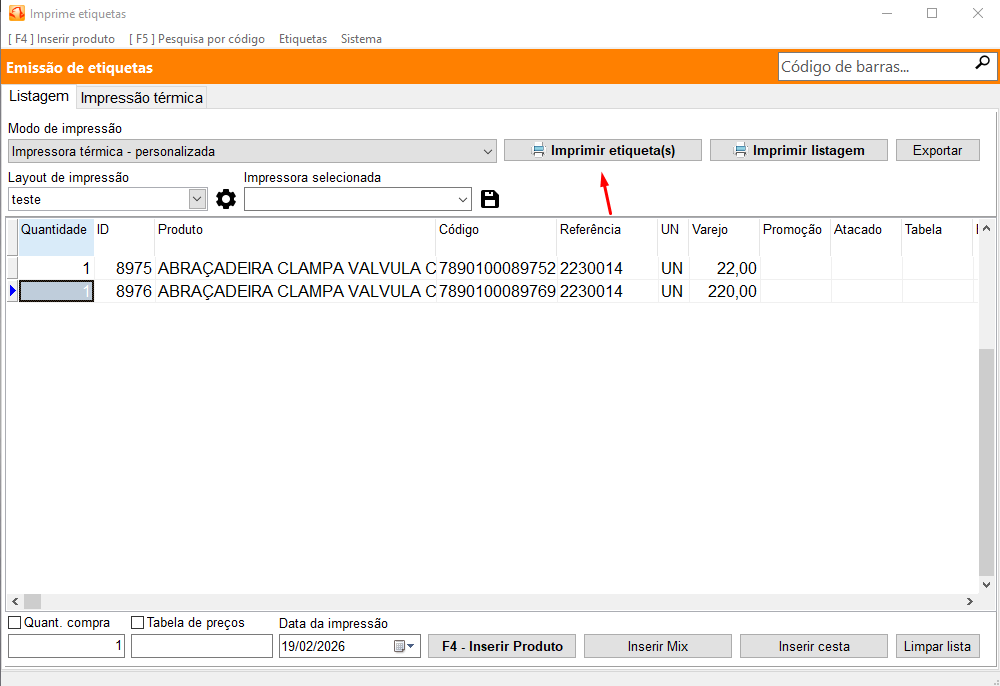Open the Sistema menu

tap(361, 39)
